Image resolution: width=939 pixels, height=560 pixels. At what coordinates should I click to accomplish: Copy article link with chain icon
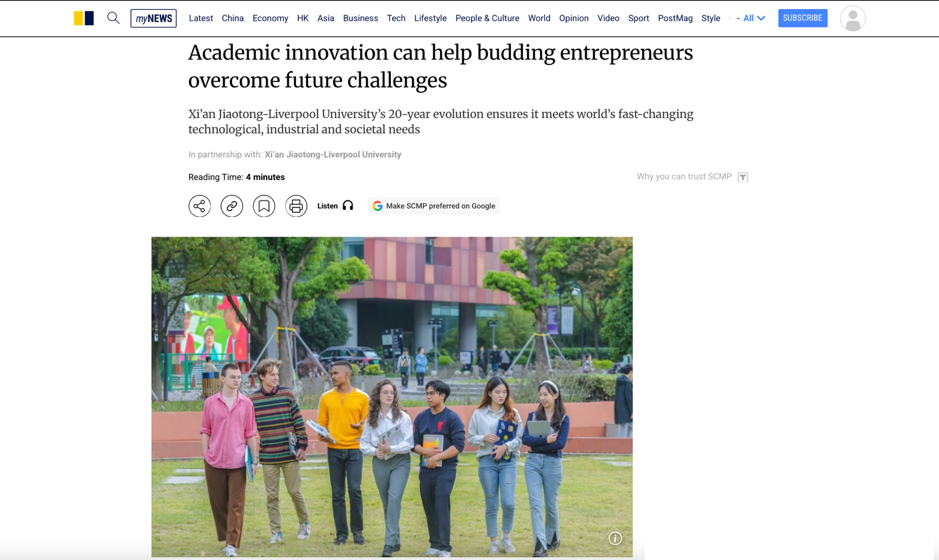(x=232, y=206)
